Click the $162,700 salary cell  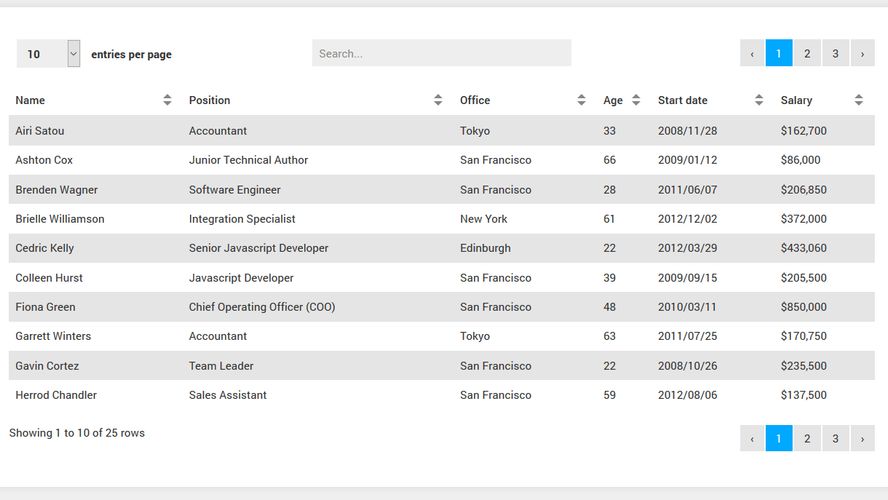pos(804,131)
